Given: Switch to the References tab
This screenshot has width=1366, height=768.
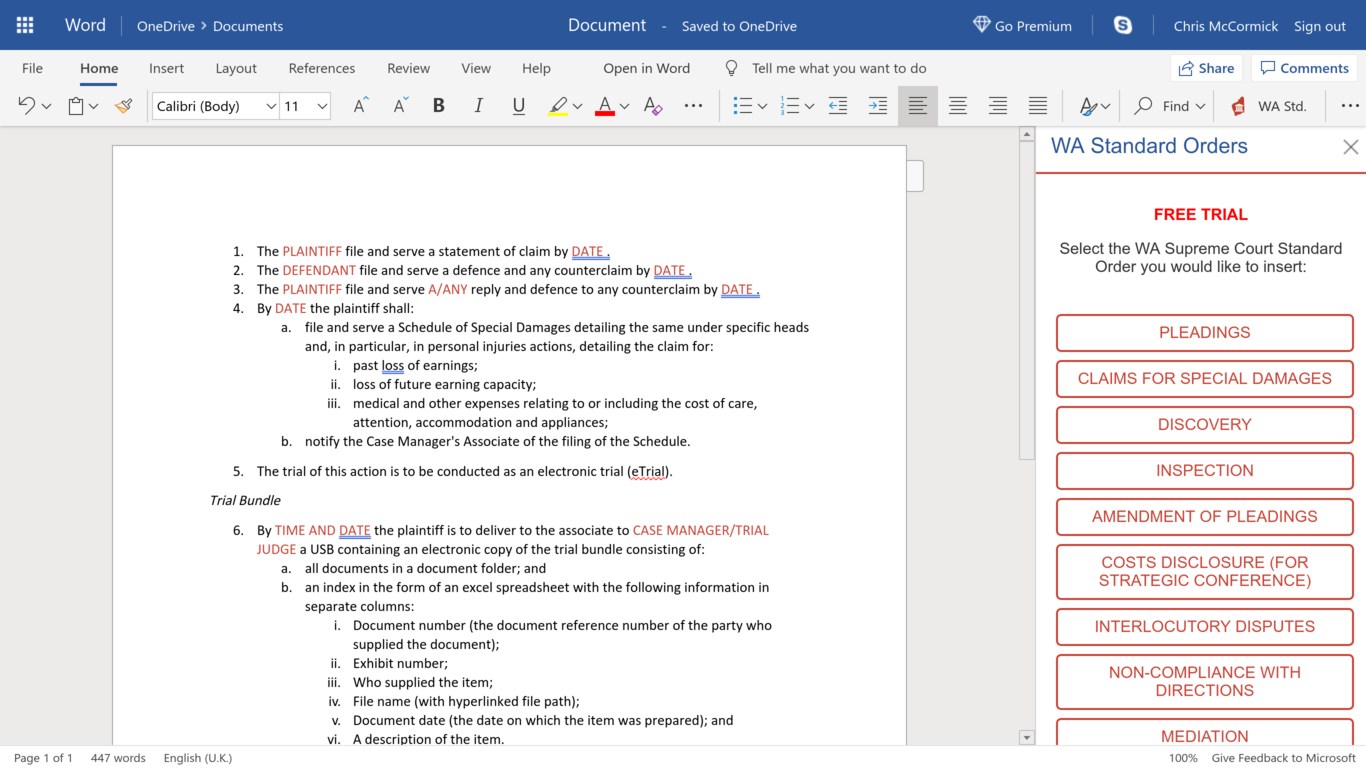Looking at the screenshot, I should pos(322,68).
